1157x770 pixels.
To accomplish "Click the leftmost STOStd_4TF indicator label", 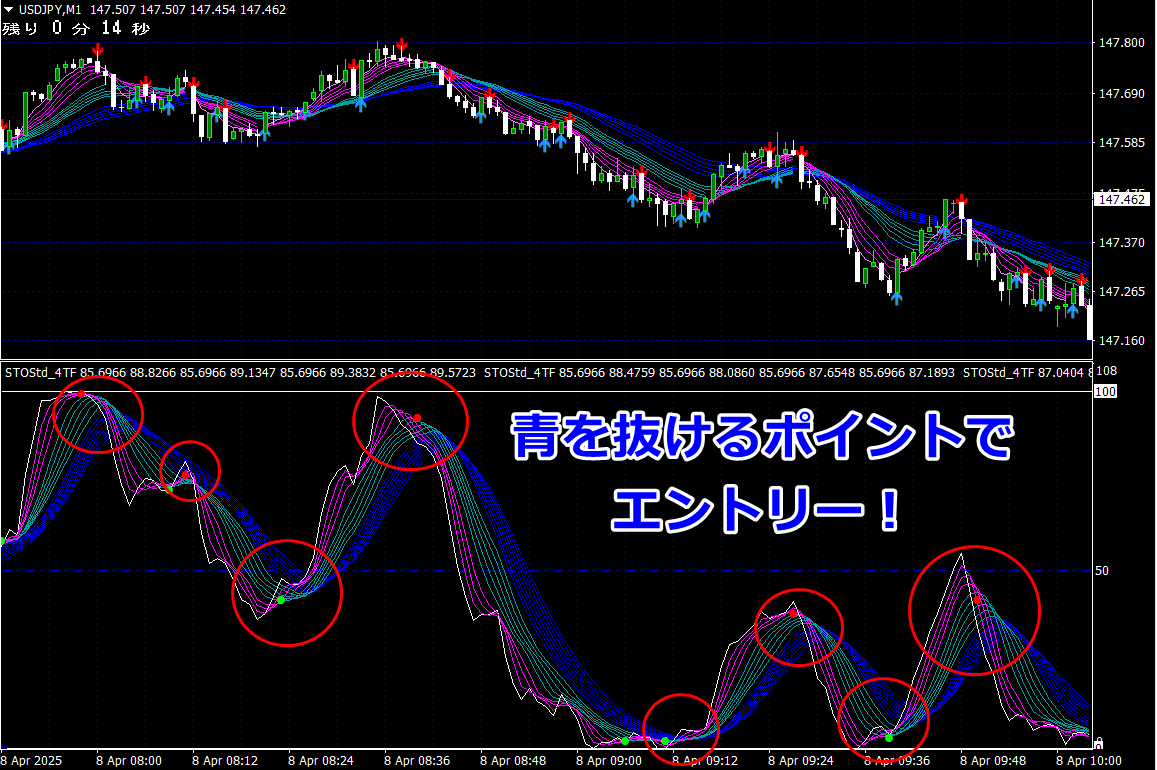I will pyautogui.click(x=41, y=372).
